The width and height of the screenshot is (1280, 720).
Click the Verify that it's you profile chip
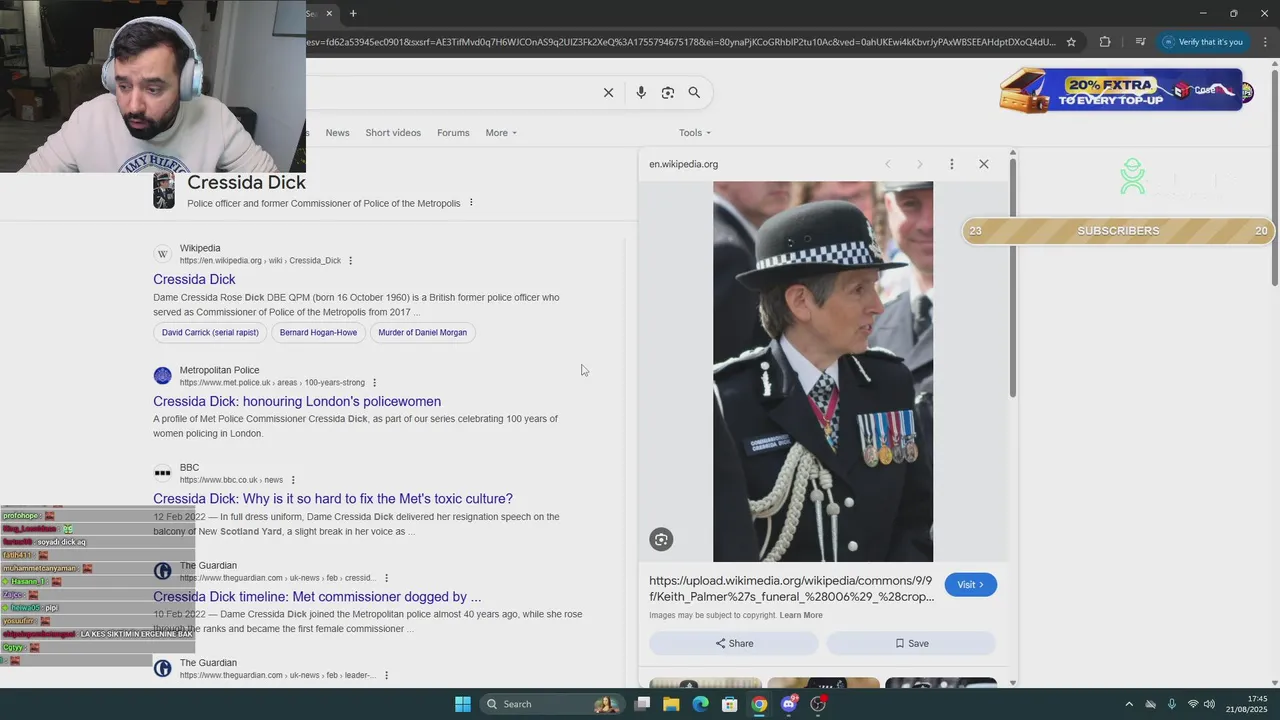coord(1203,42)
